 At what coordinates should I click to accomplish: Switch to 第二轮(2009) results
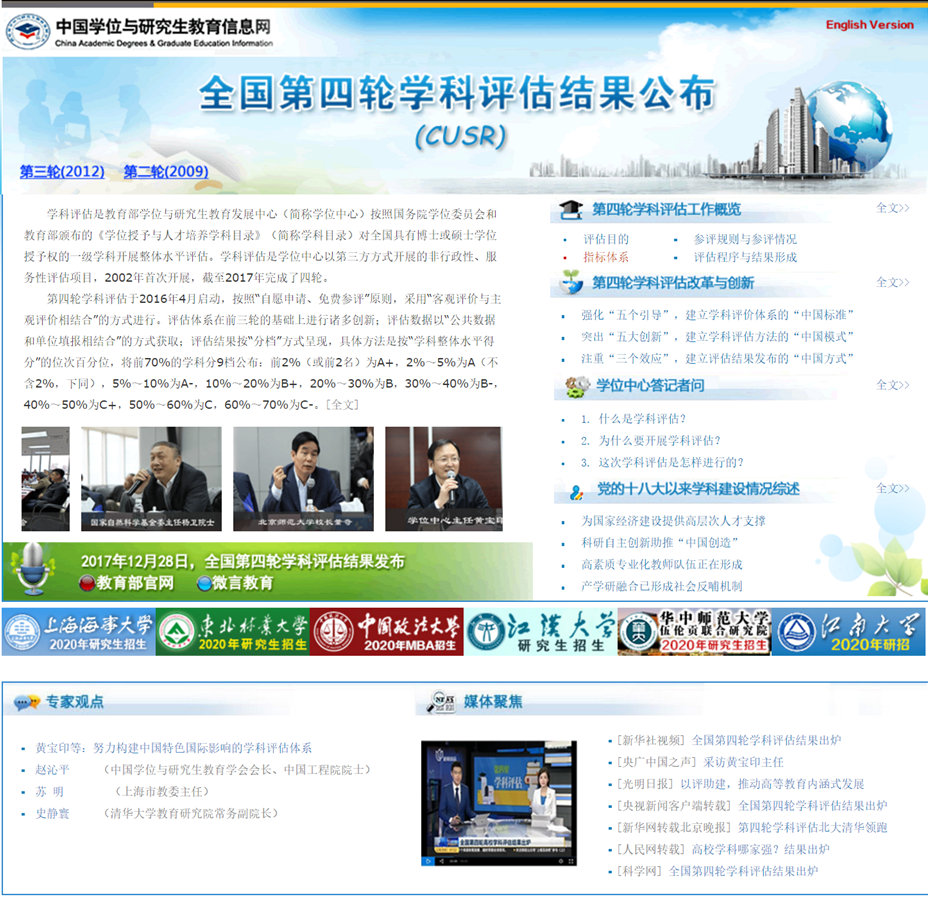(x=166, y=172)
